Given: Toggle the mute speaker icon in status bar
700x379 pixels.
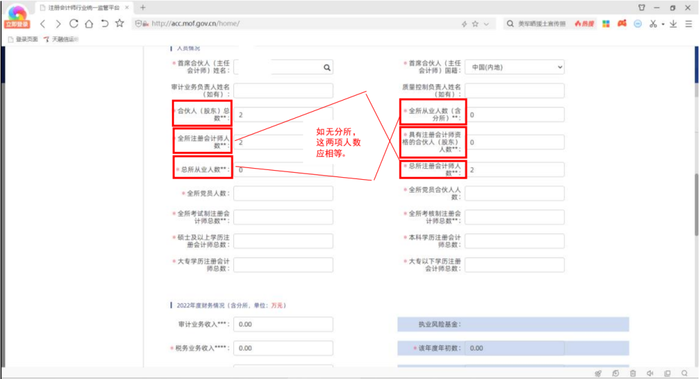Looking at the screenshot, I should (x=650, y=373).
